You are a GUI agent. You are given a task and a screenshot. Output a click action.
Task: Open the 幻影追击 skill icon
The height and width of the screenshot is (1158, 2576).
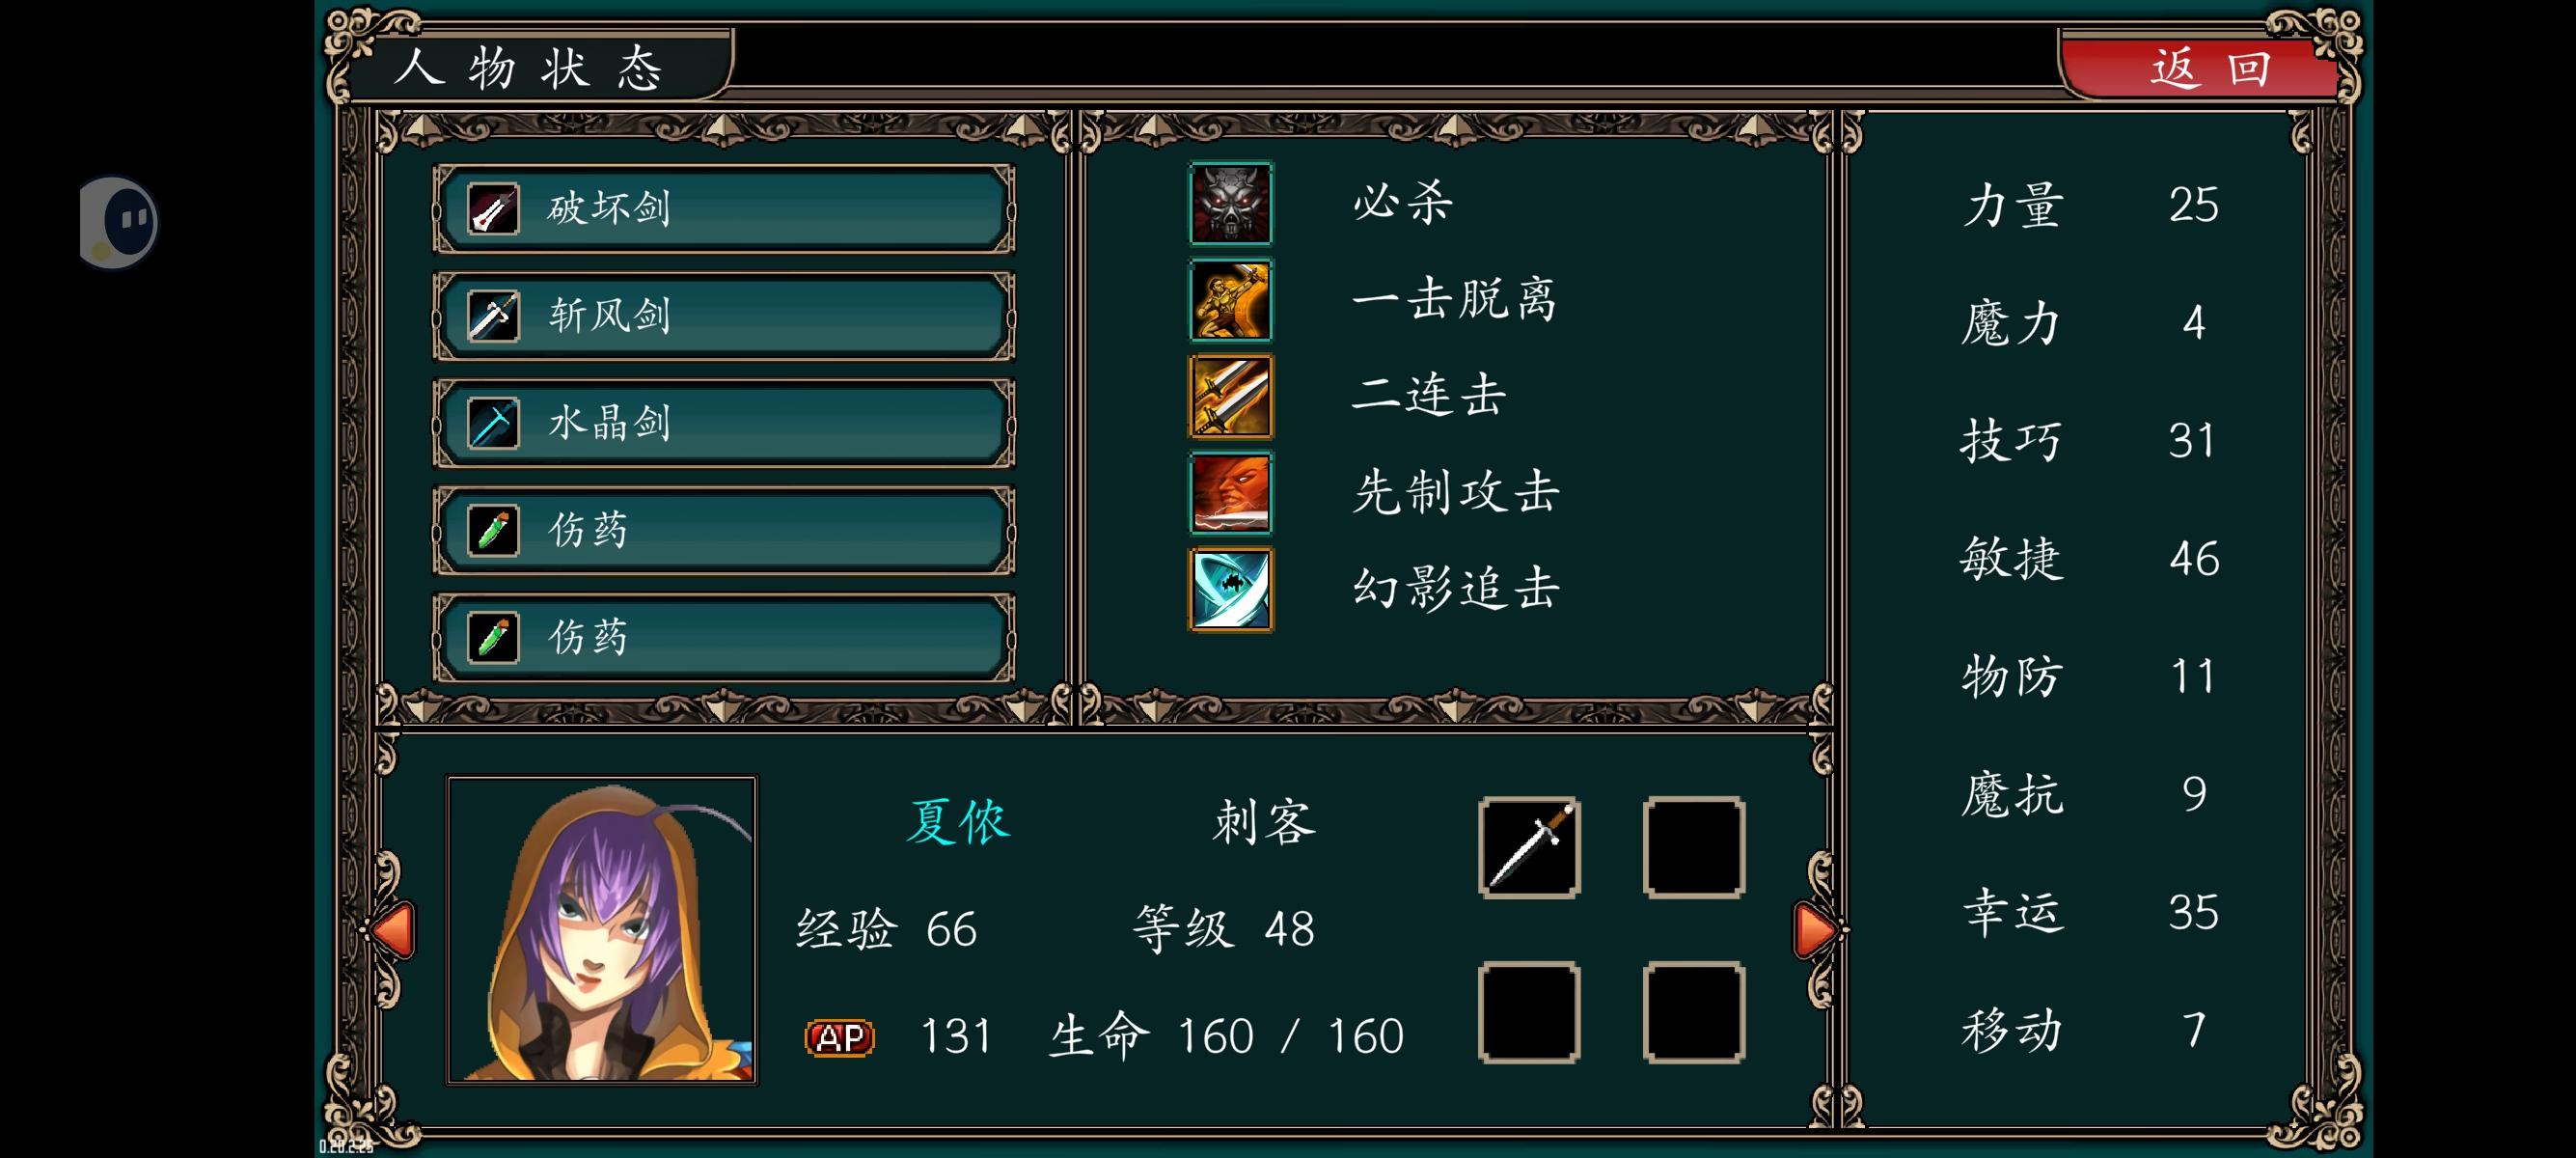coord(1230,589)
